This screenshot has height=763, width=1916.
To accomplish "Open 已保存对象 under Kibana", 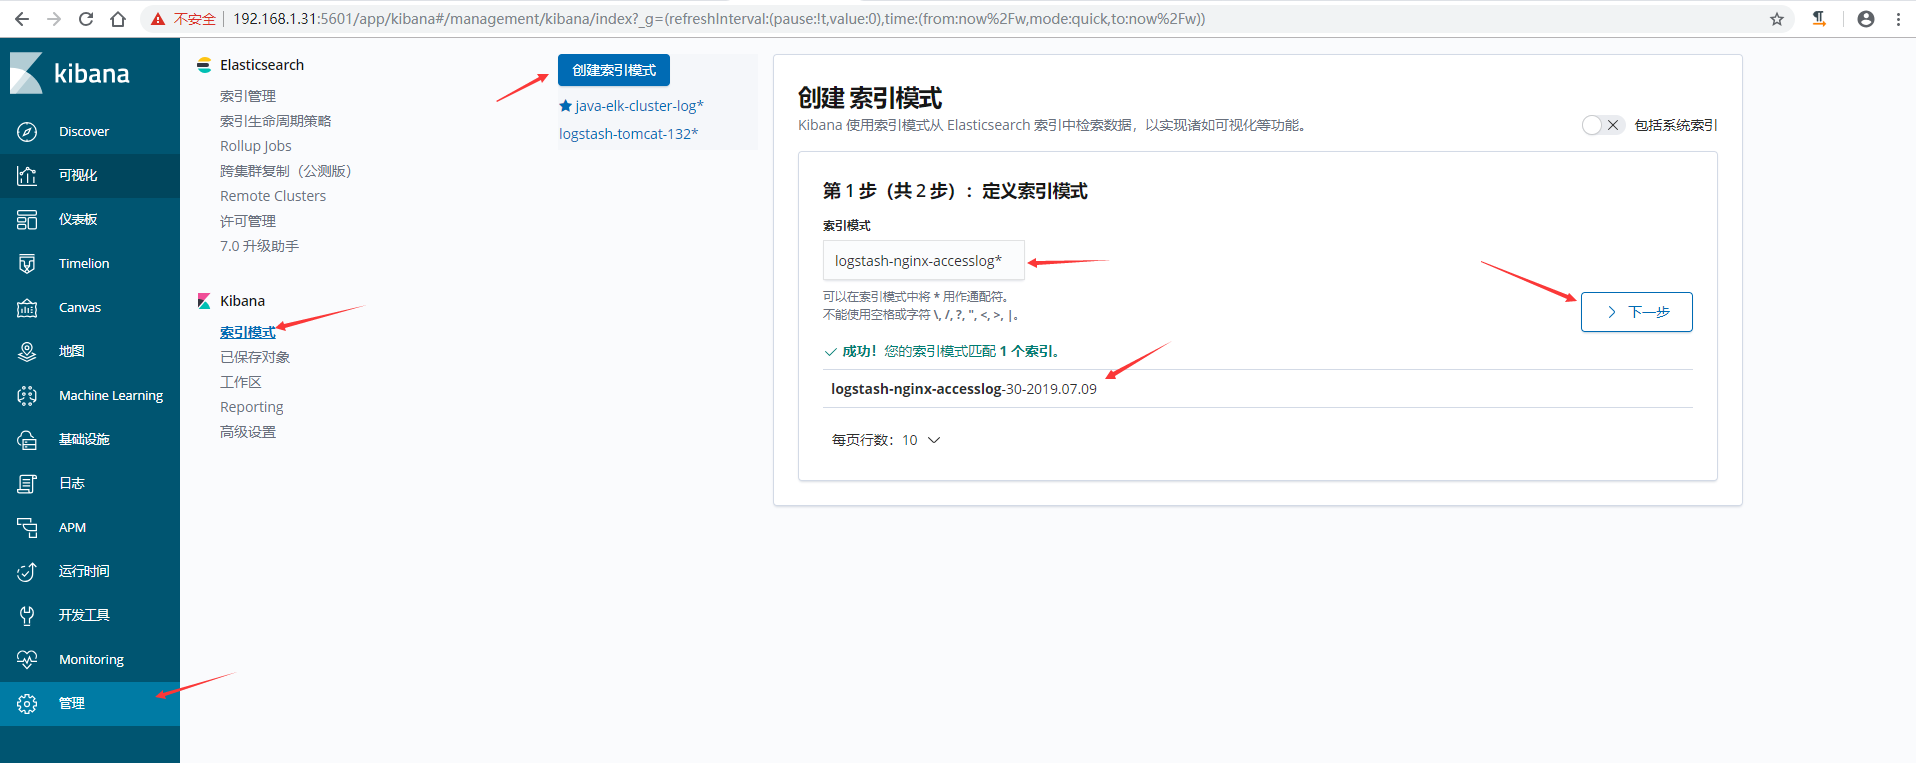I will point(255,357).
